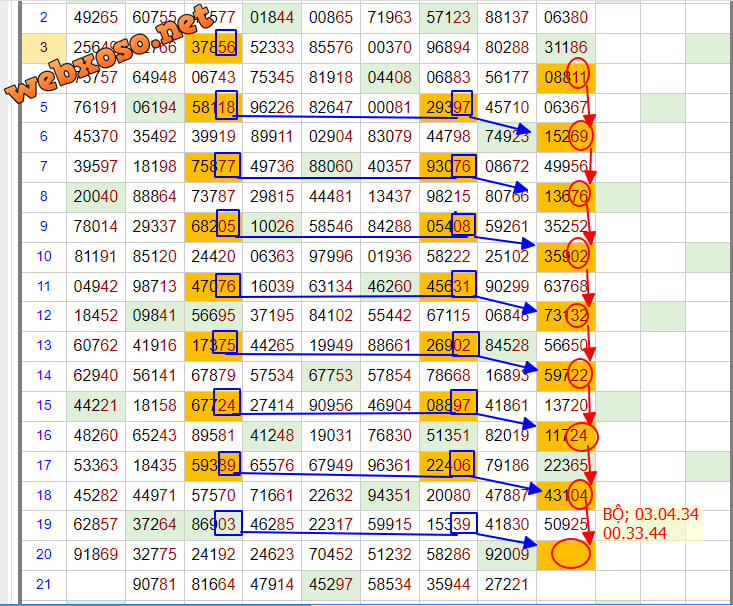Select cell containing 10026
The image size is (733, 606).
tap(272, 226)
